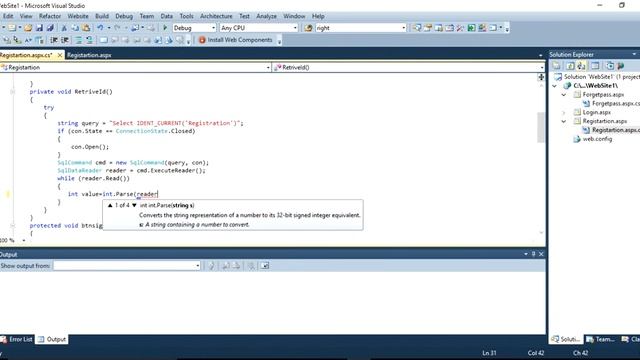Save the current file with Save icon
Image resolution: width=640 pixels, height=360 pixels.
coord(39,28)
